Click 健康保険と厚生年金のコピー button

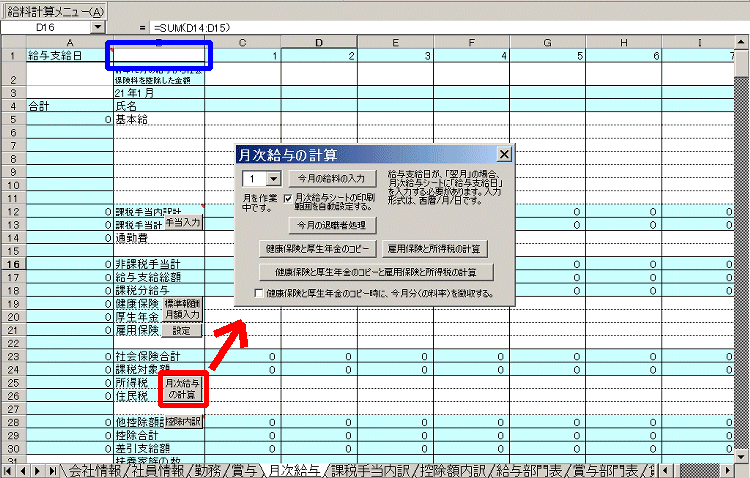(x=317, y=247)
